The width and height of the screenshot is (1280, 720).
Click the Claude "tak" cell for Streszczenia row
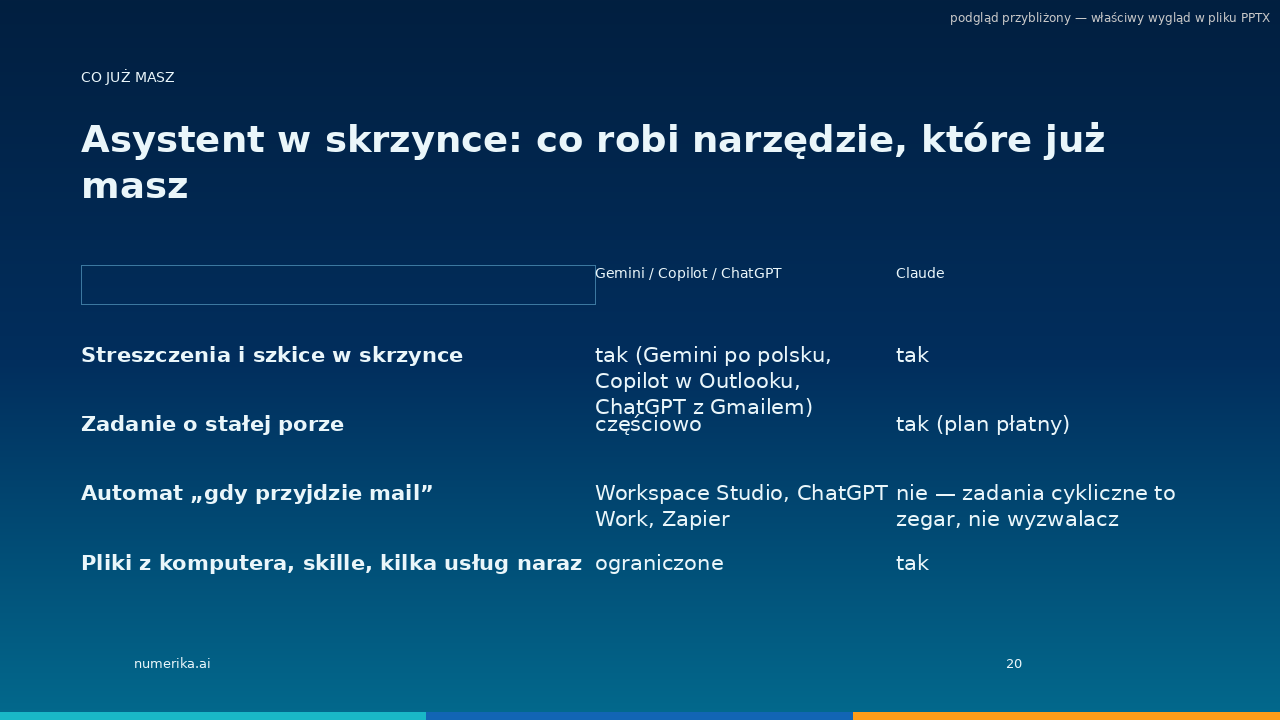pos(912,355)
